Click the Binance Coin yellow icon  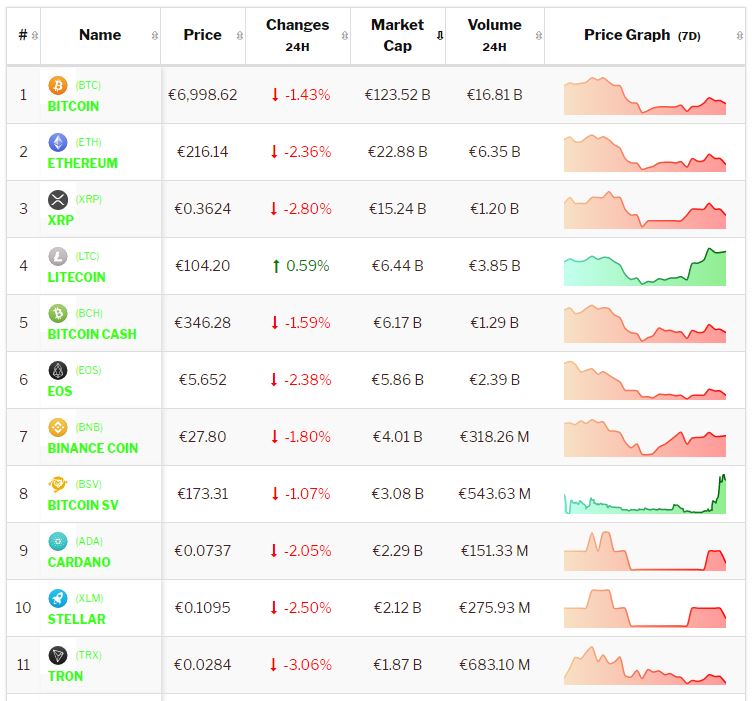click(x=58, y=428)
